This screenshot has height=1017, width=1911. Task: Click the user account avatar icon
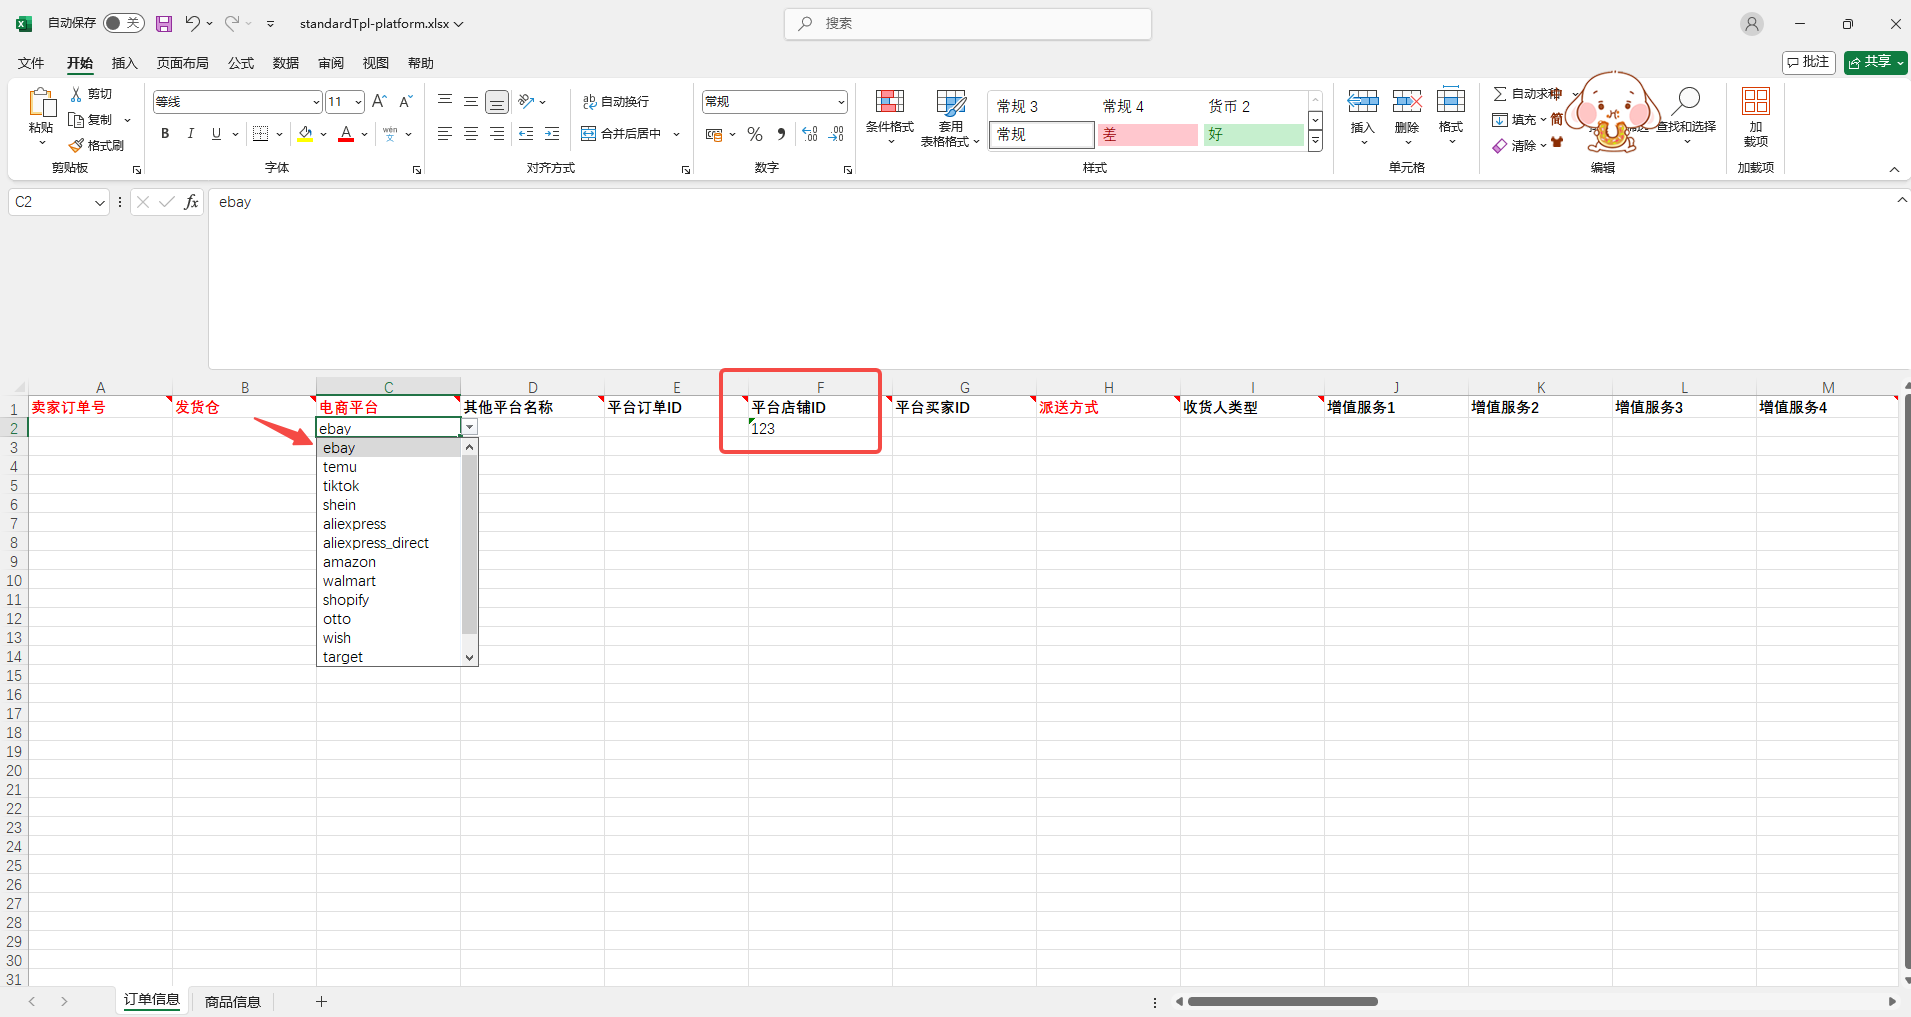pos(1752,24)
